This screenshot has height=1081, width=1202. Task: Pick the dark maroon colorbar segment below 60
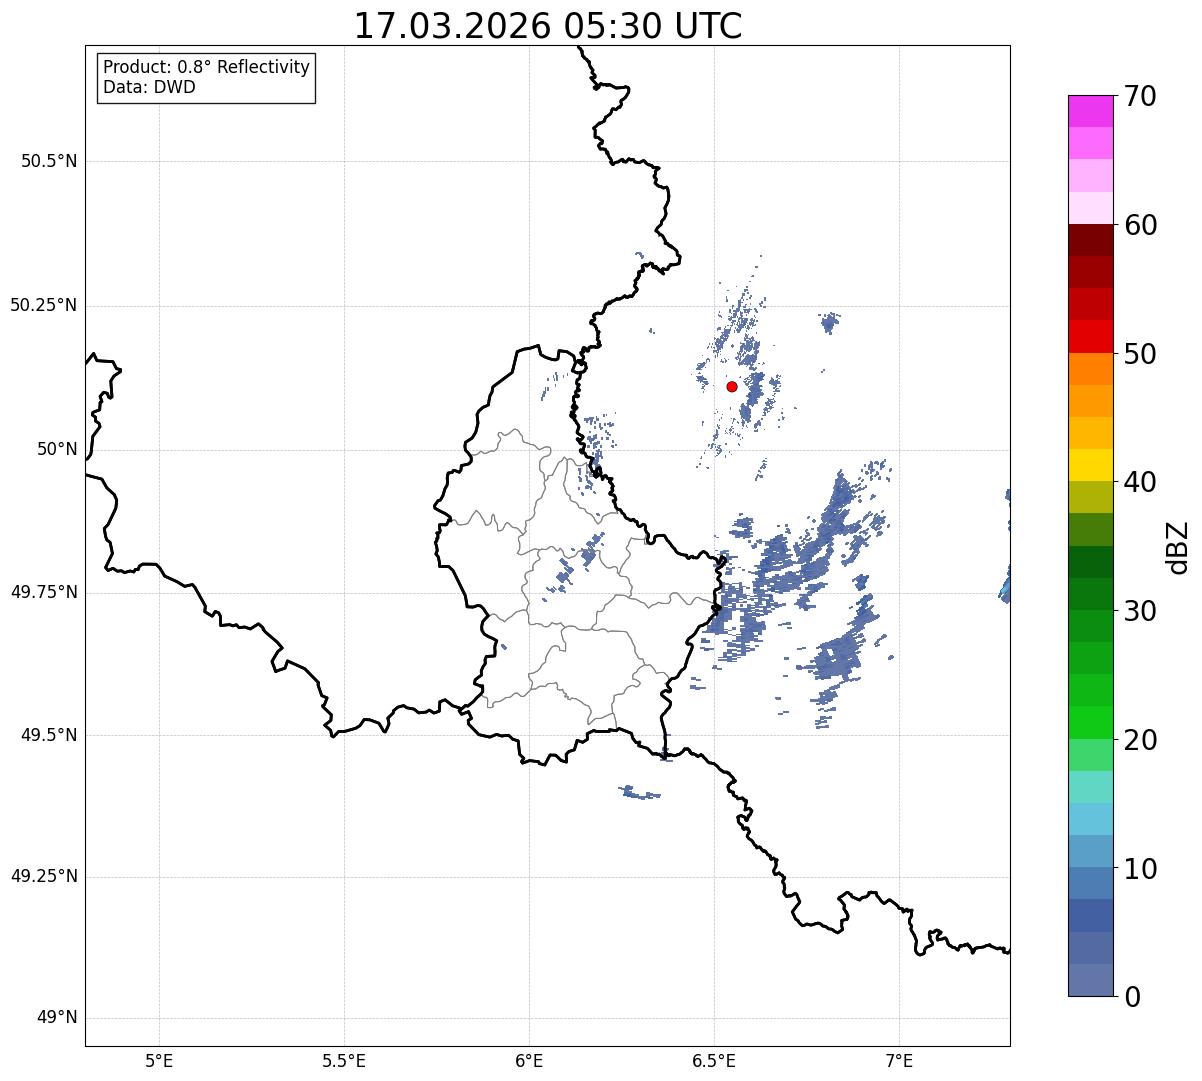1091,240
